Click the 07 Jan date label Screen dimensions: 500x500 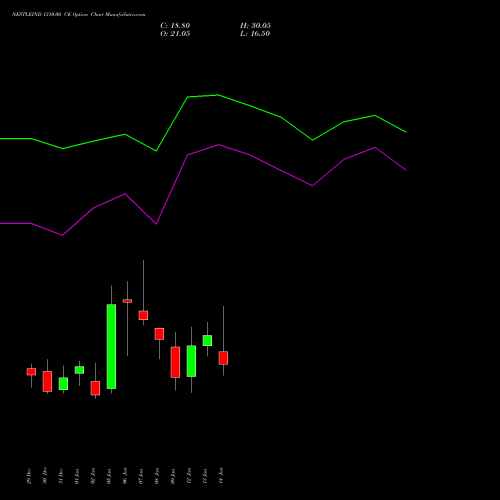pyautogui.click(x=141, y=476)
